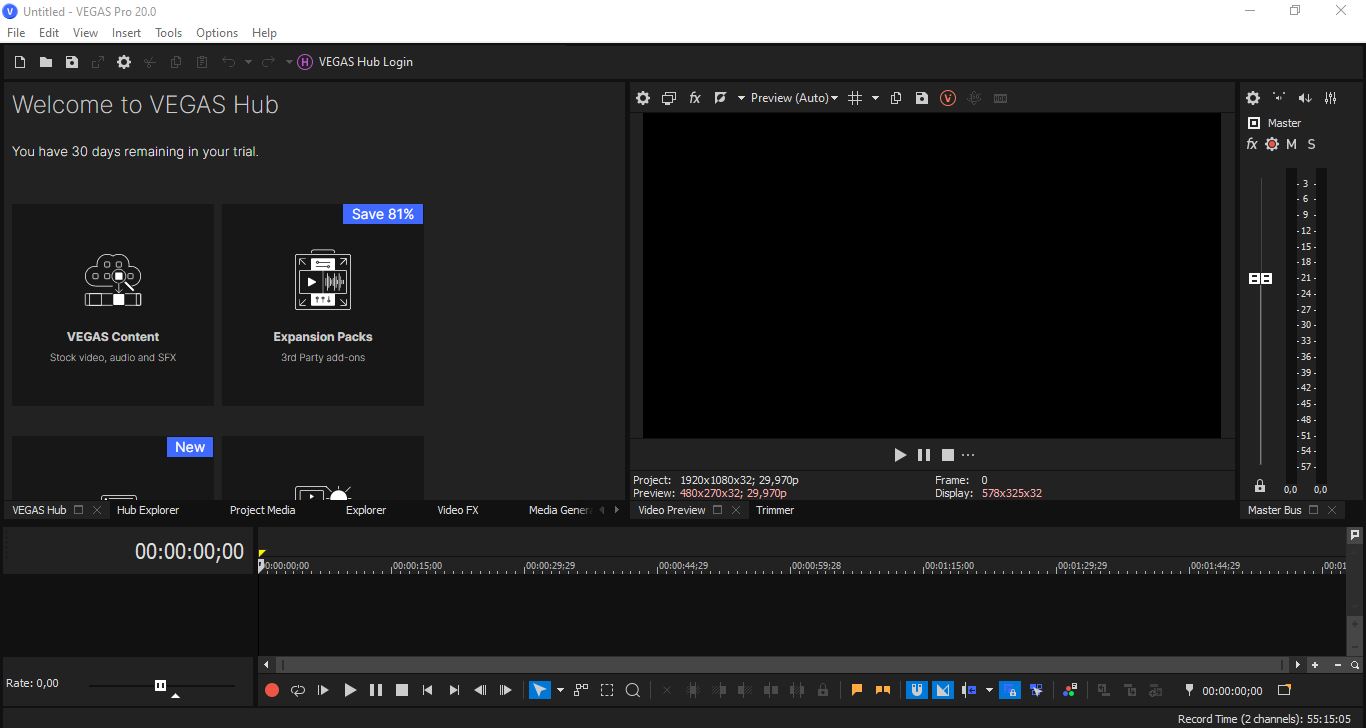Switch to the Video FX tab

tap(458, 510)
